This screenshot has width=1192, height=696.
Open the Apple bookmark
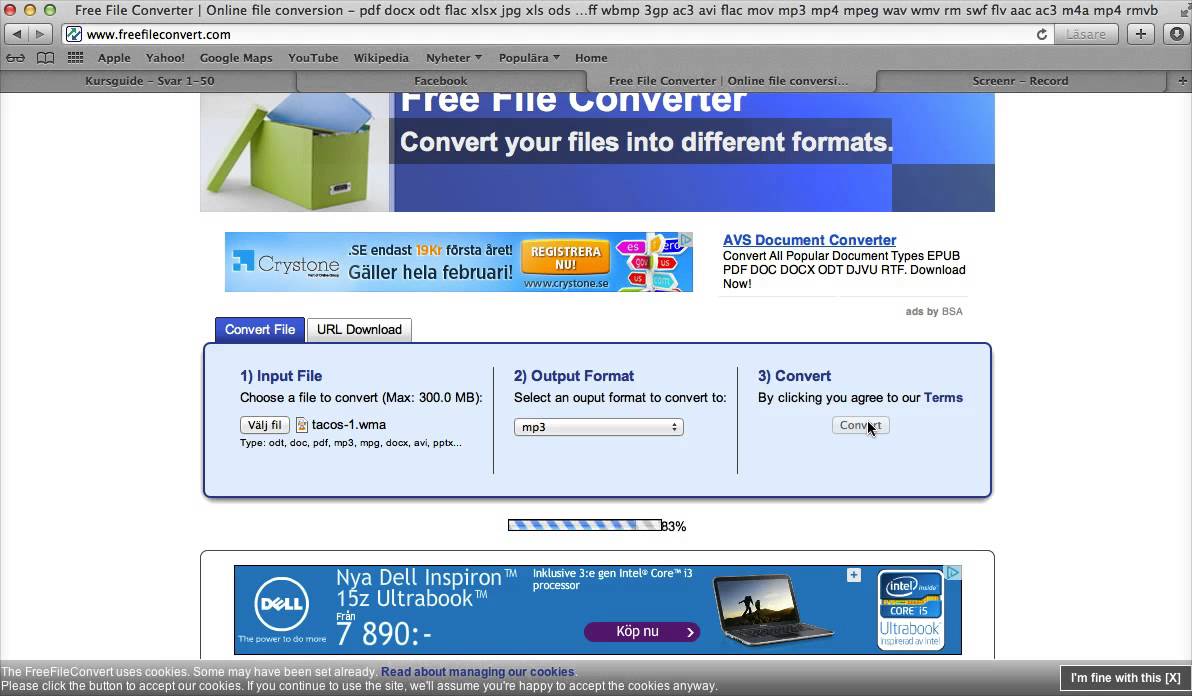point(114,58)
